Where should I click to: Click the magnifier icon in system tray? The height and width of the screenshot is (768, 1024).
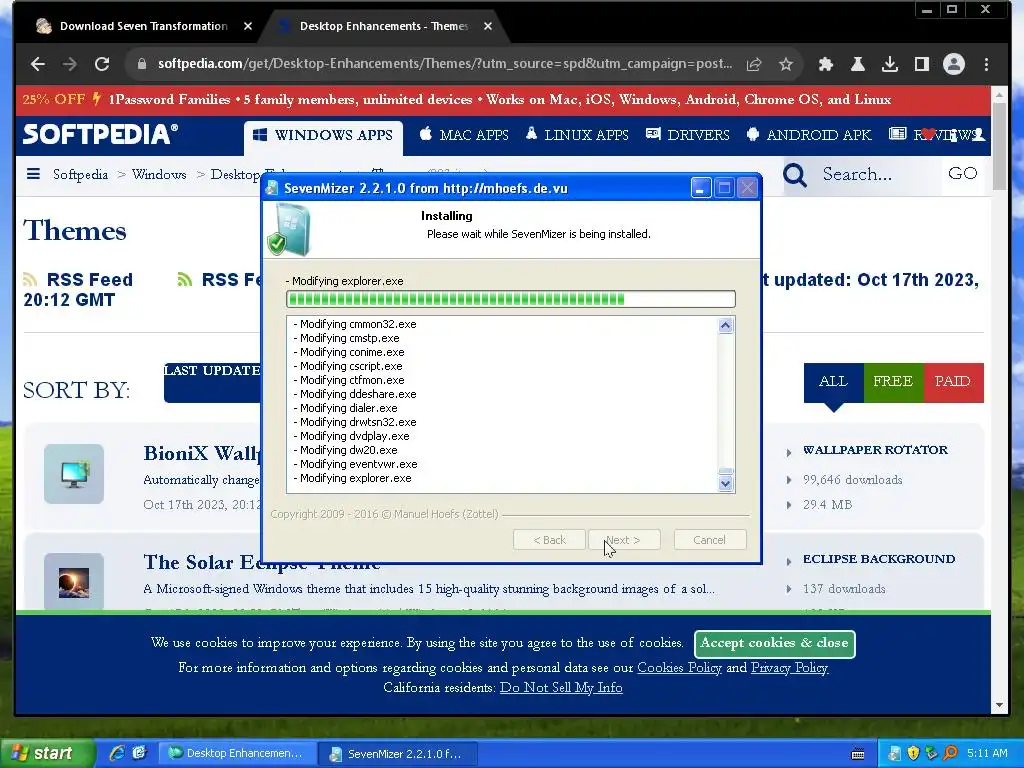(x=950, y=753)
